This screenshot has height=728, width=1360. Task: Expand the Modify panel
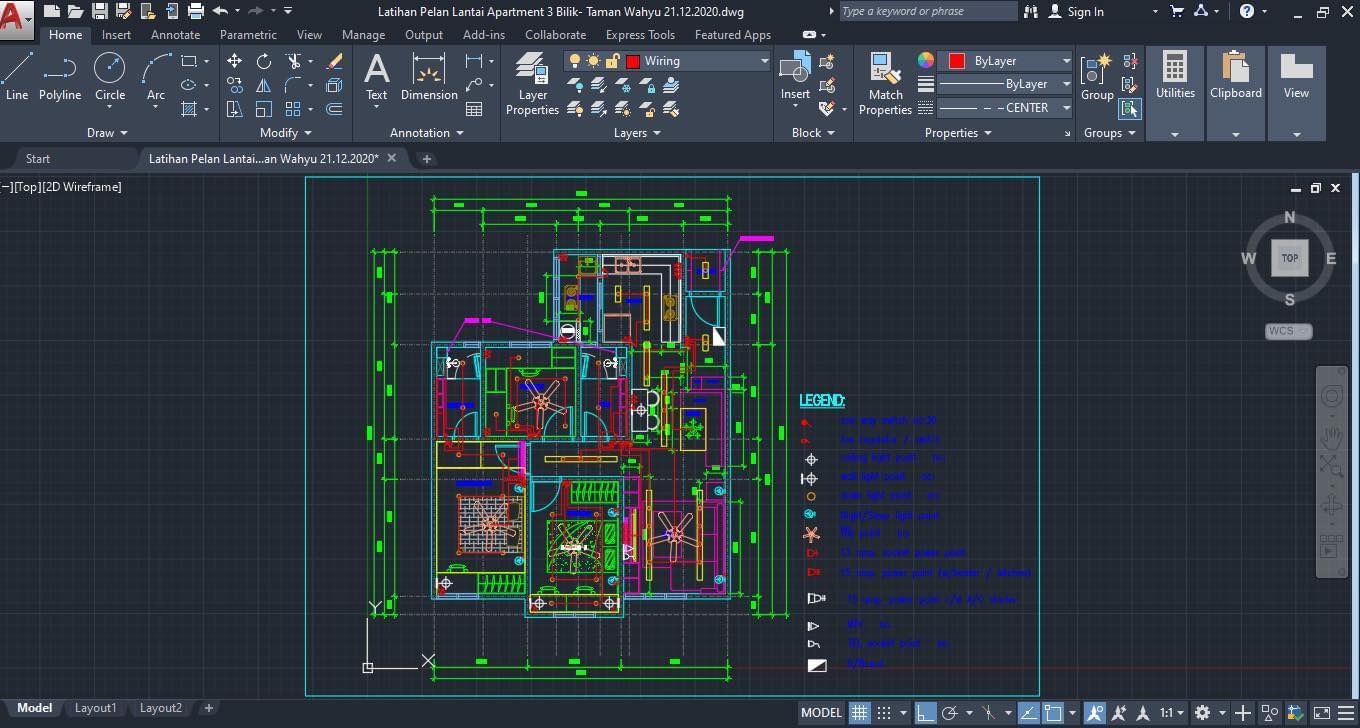[287, 133]
